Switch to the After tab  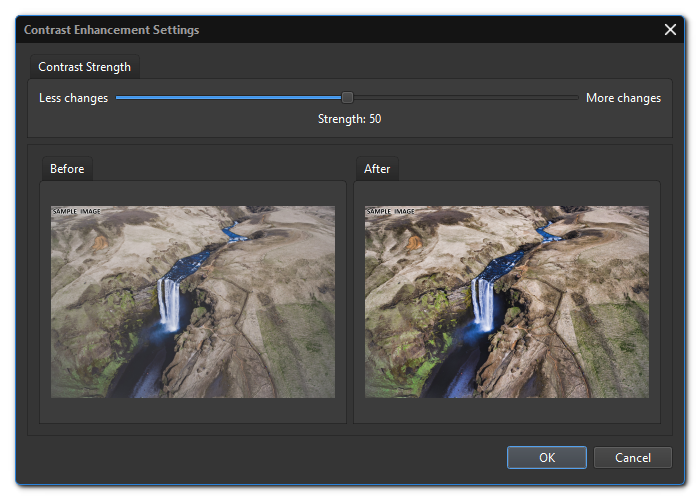click(377, 169)
